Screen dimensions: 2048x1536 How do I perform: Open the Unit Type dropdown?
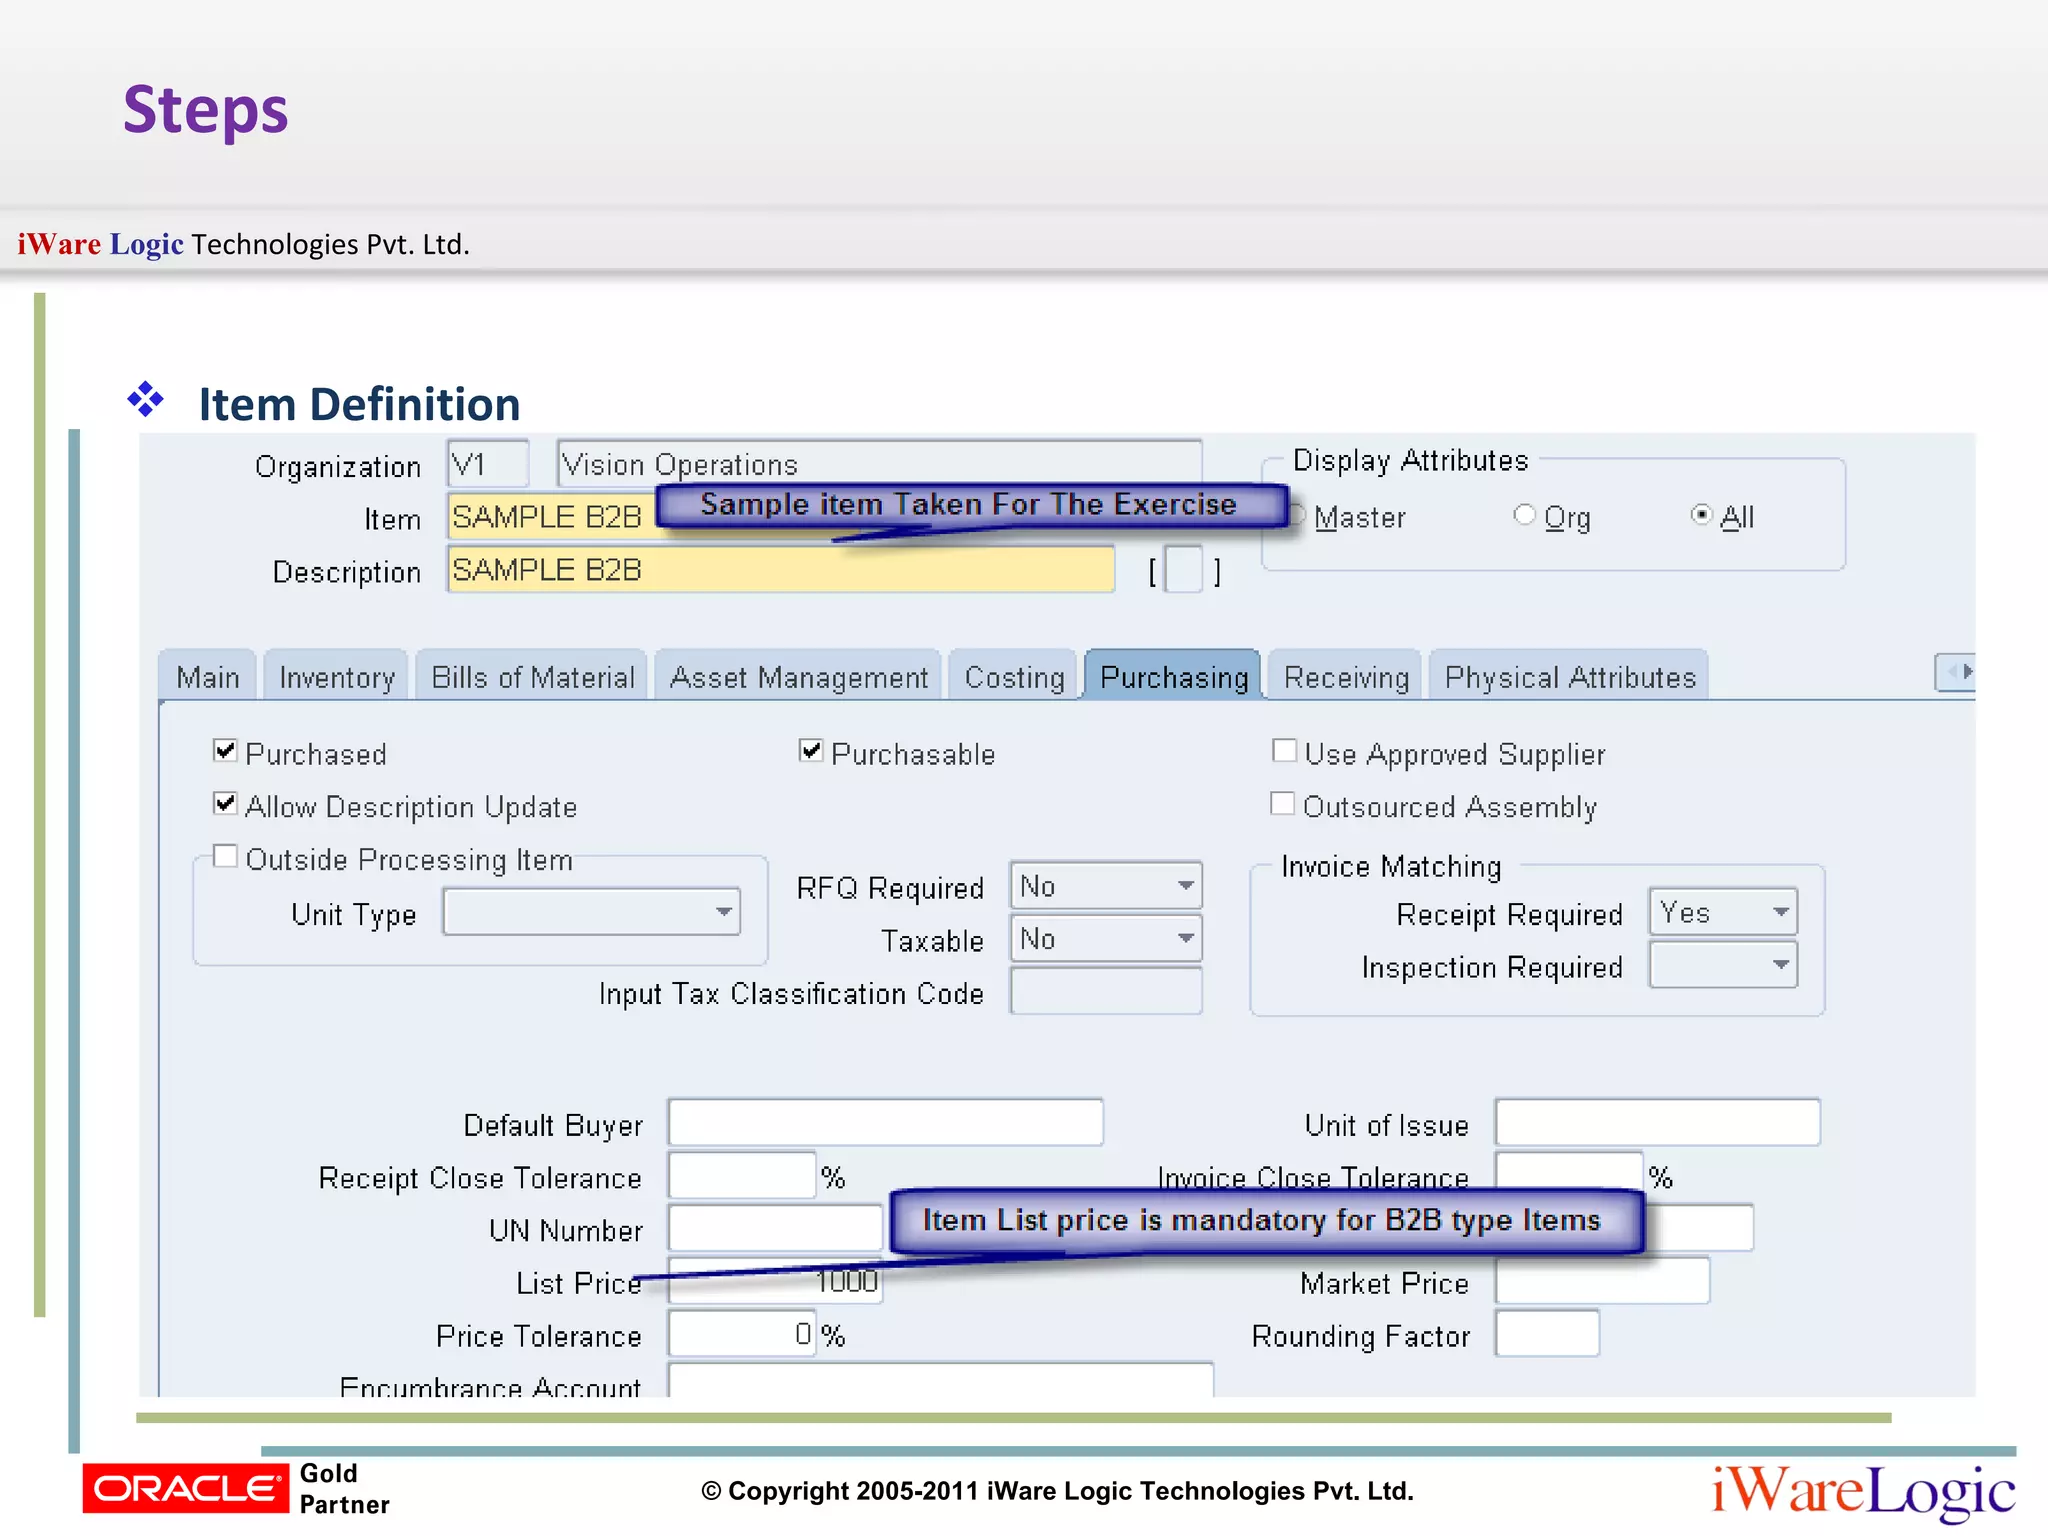pos(592,912)
